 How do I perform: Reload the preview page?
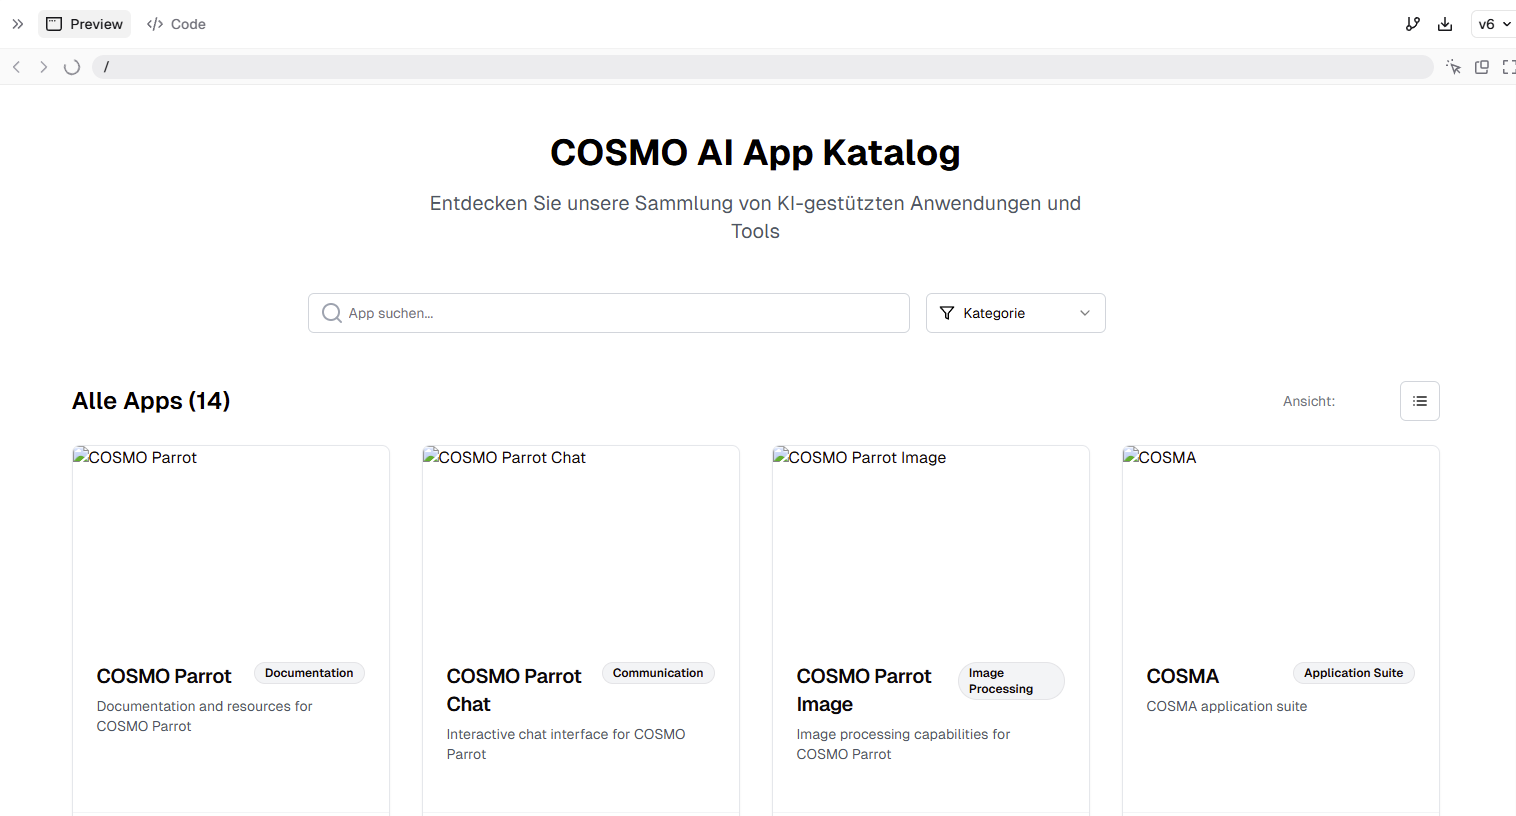72,67
